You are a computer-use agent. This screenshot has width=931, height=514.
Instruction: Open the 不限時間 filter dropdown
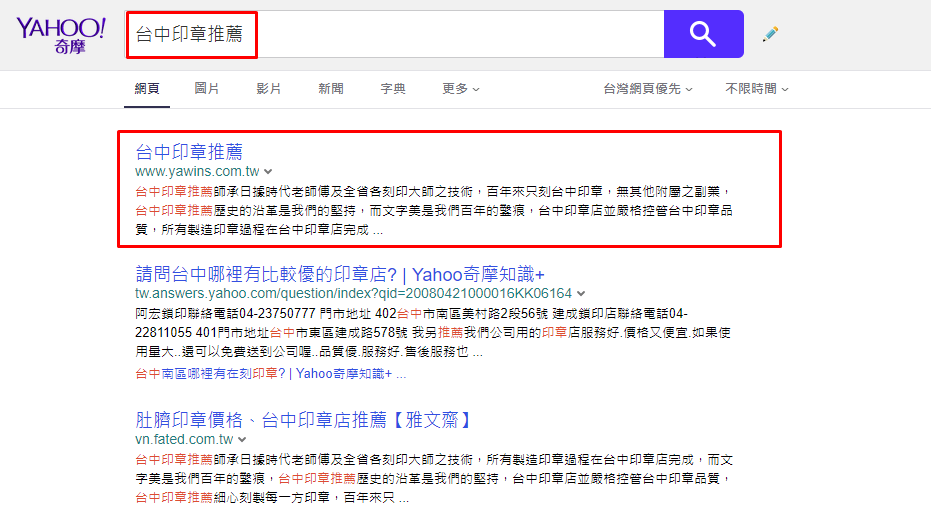(x=757, y=89)
